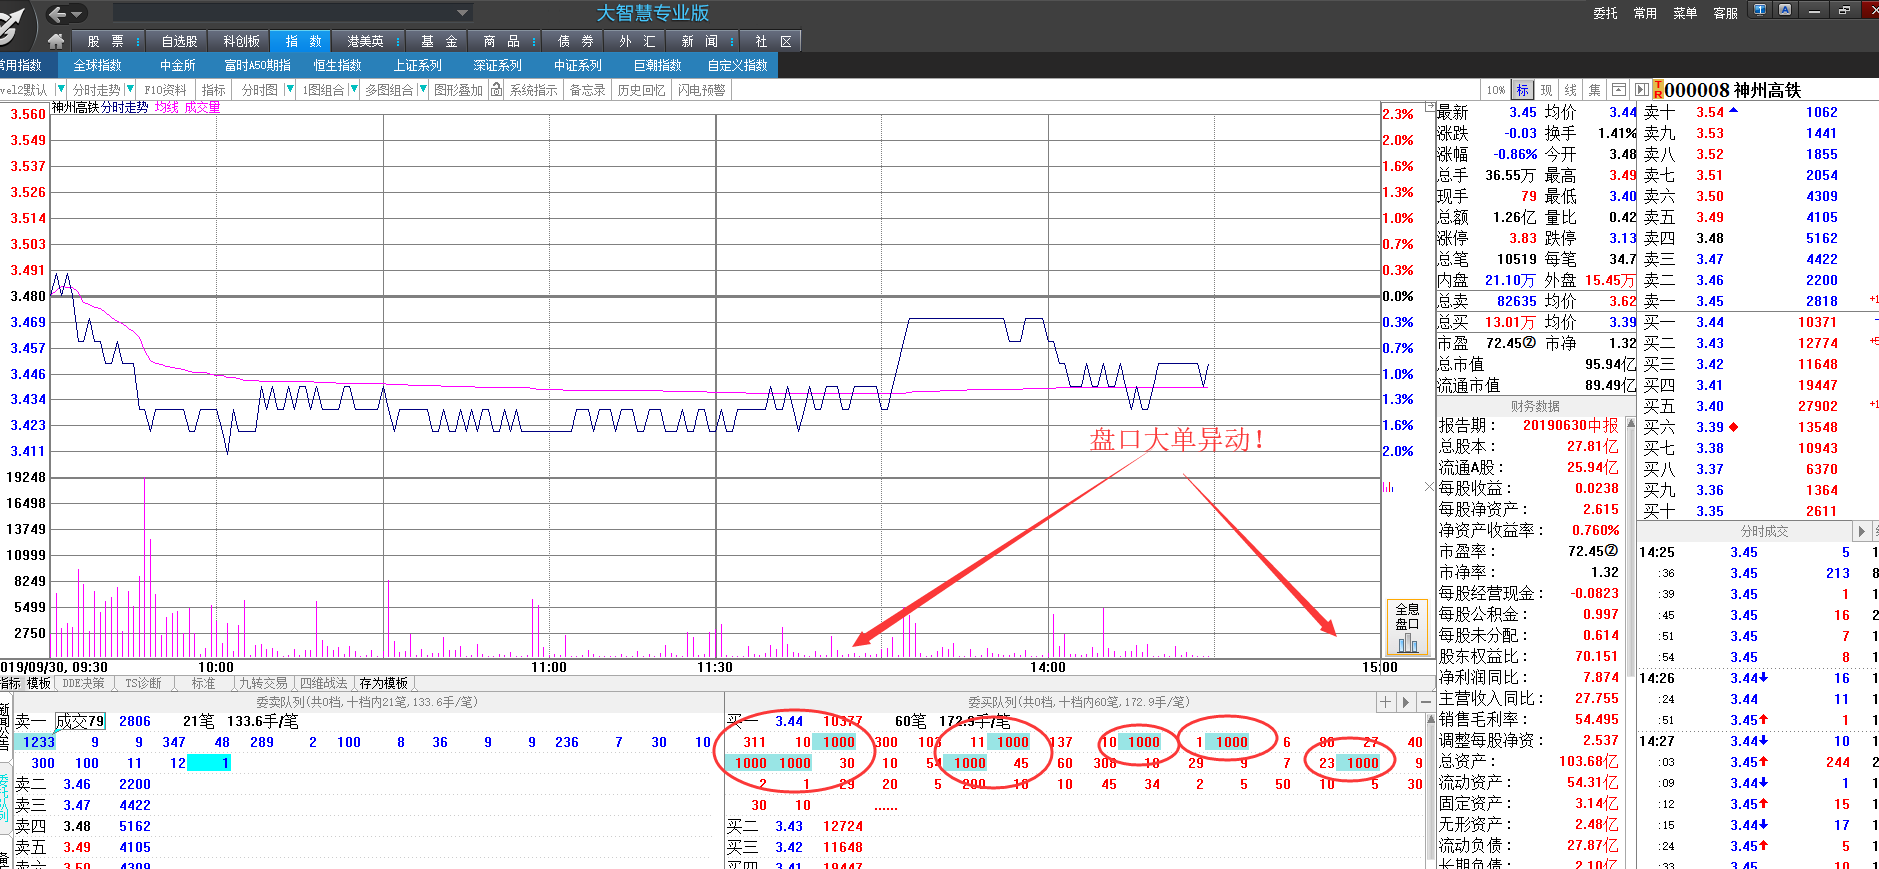Select 自定义指数 submenu item

(737, 65)
